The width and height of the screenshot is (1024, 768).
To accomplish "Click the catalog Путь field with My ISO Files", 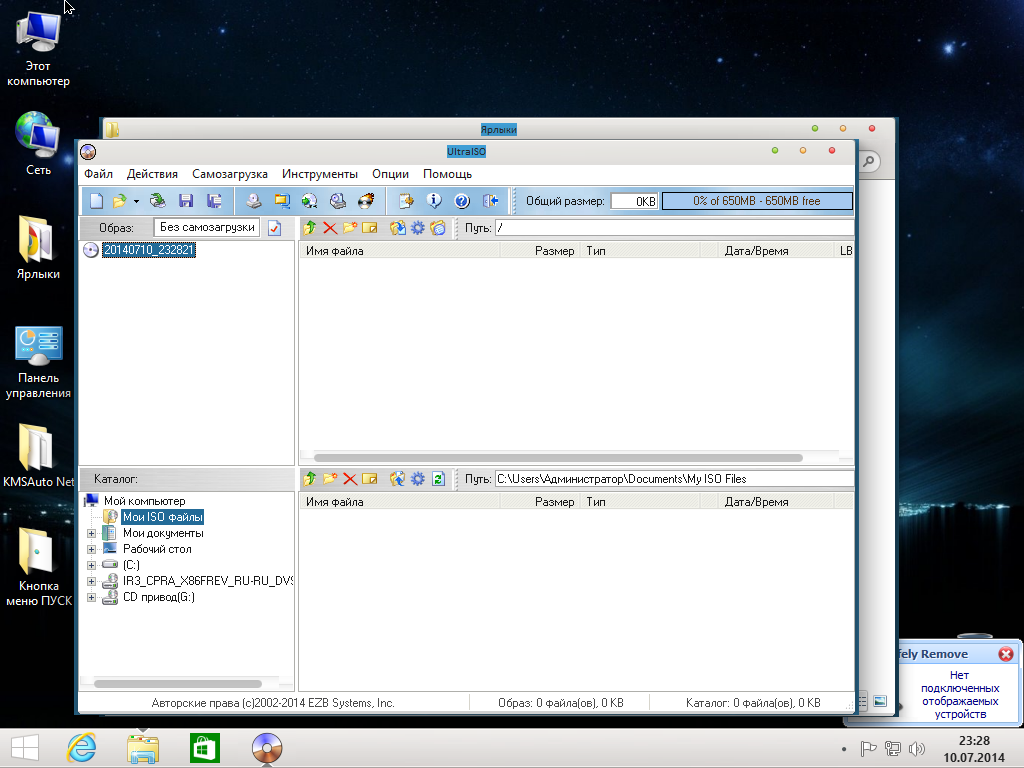I will coord(675,479).
